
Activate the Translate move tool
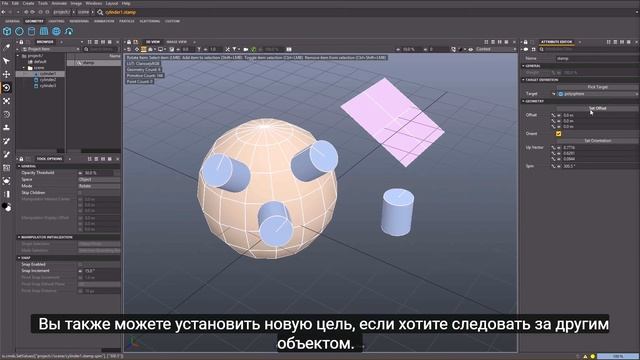click(x=7, y=74)
